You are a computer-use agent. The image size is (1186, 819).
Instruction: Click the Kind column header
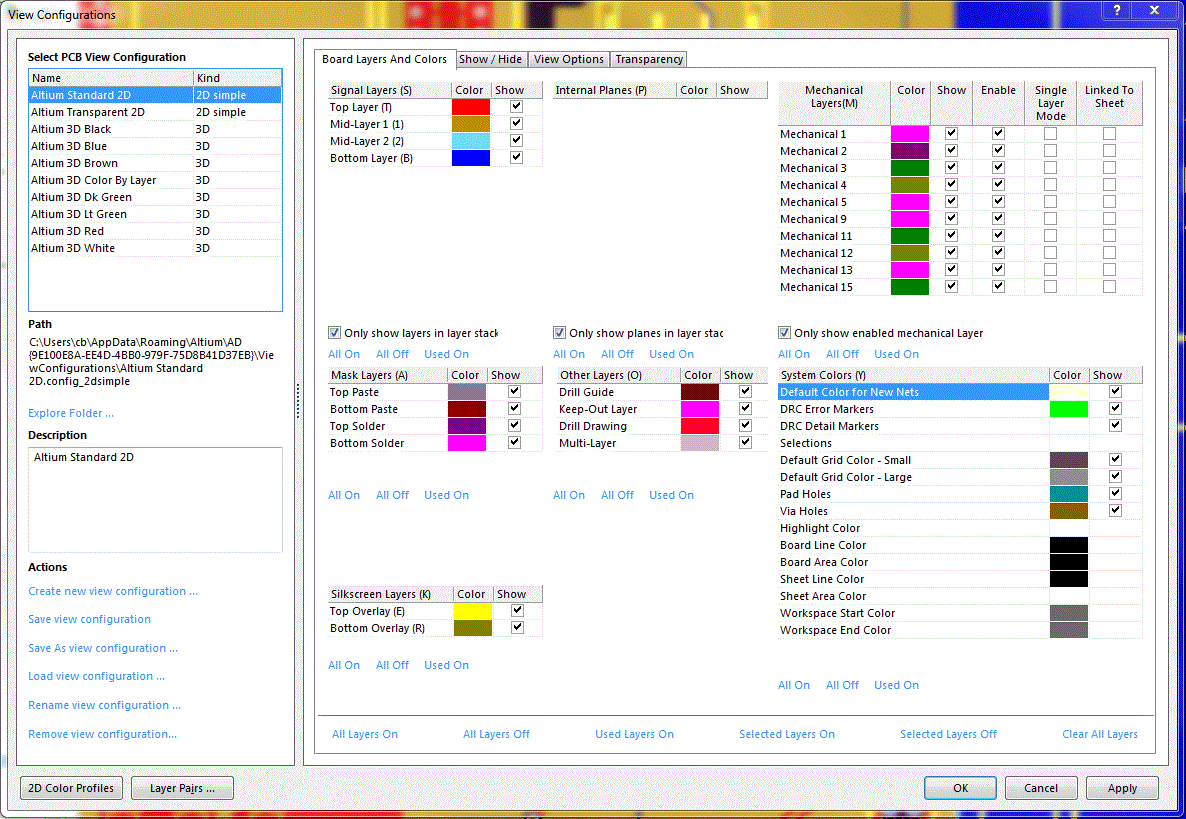(238, 78)
